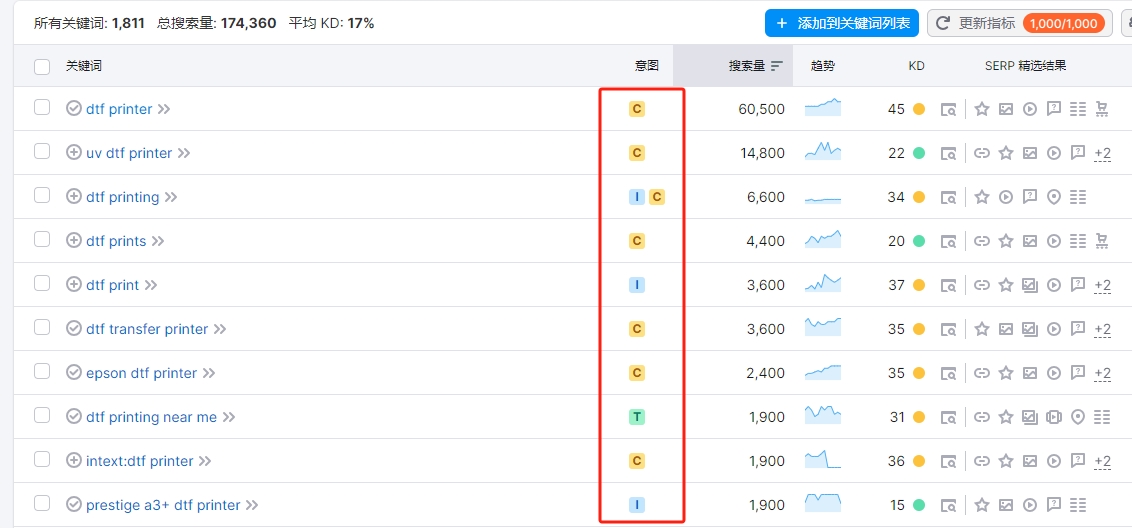
Task: Expand double chevron next to dtf print
Action: (x=151, y=286)
